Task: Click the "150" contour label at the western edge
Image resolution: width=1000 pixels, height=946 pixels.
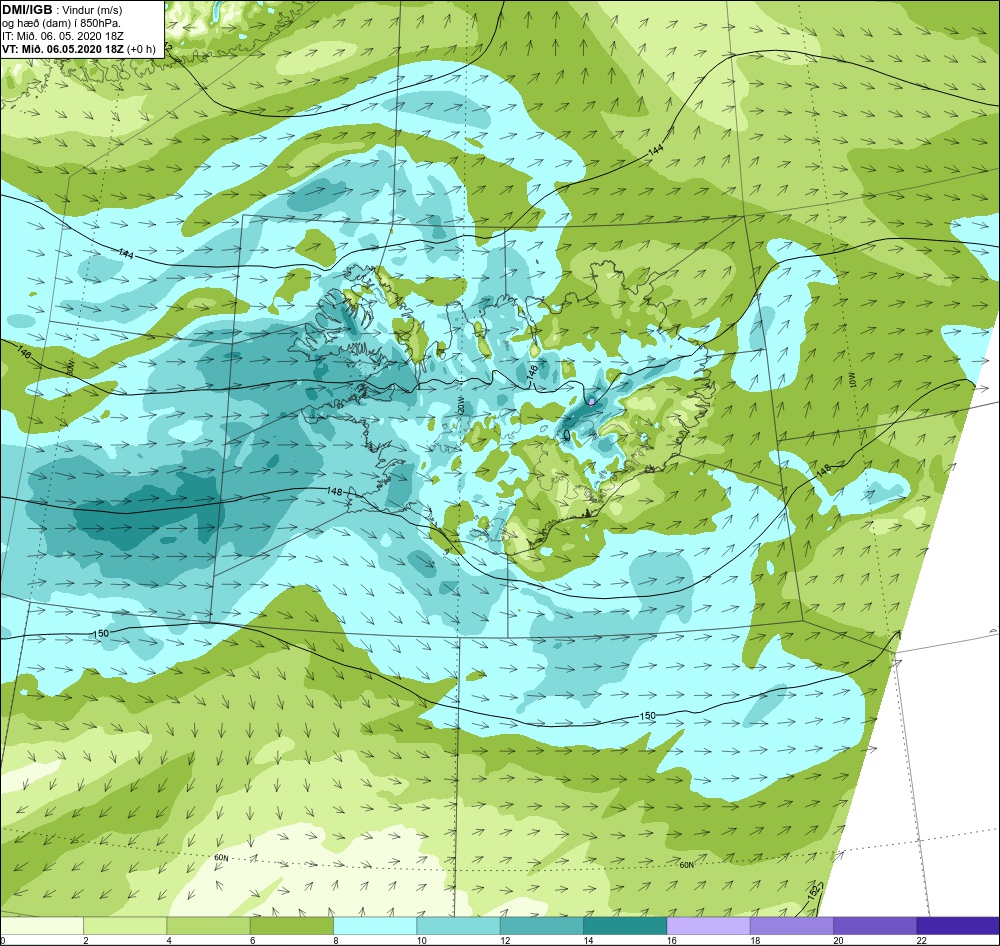Action: (101, 633)
